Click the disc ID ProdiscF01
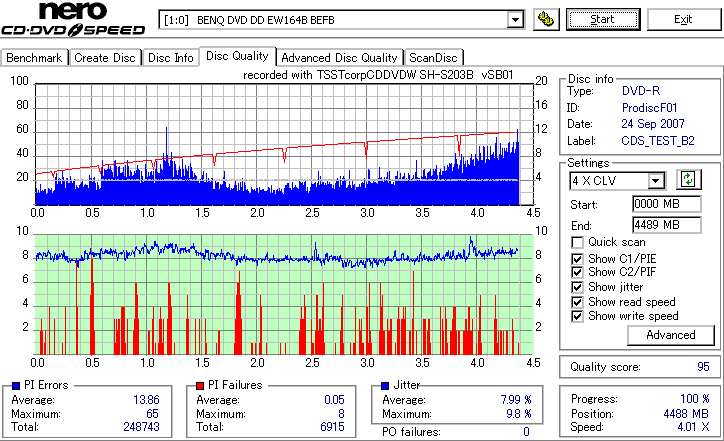724x441 pixels. [649, 108]
